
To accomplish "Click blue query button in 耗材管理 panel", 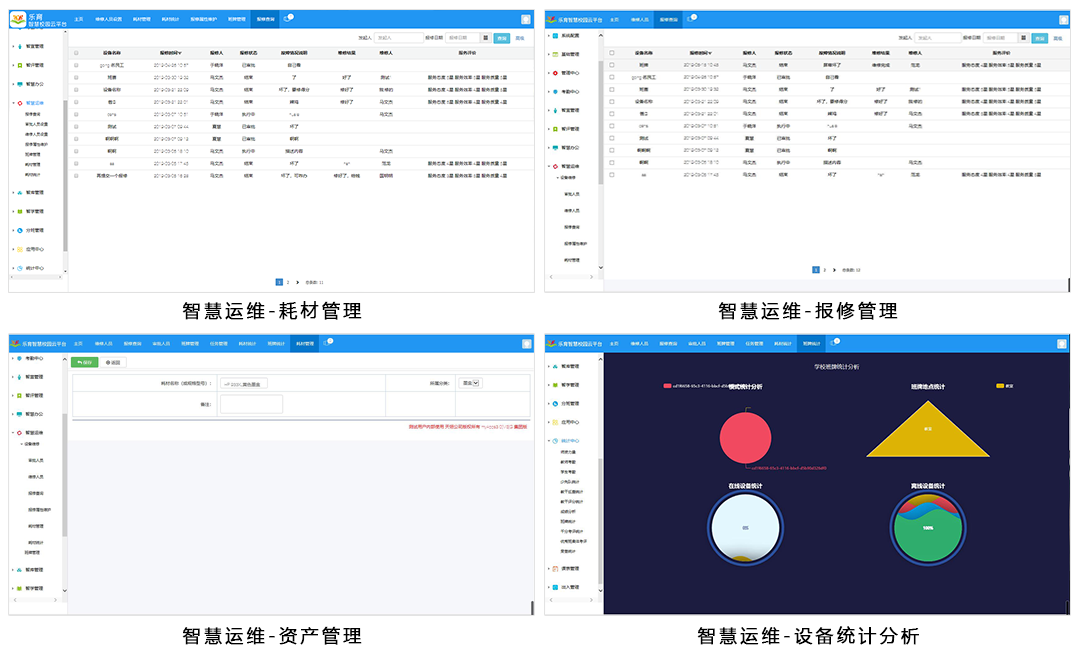I will click(502, 38).
